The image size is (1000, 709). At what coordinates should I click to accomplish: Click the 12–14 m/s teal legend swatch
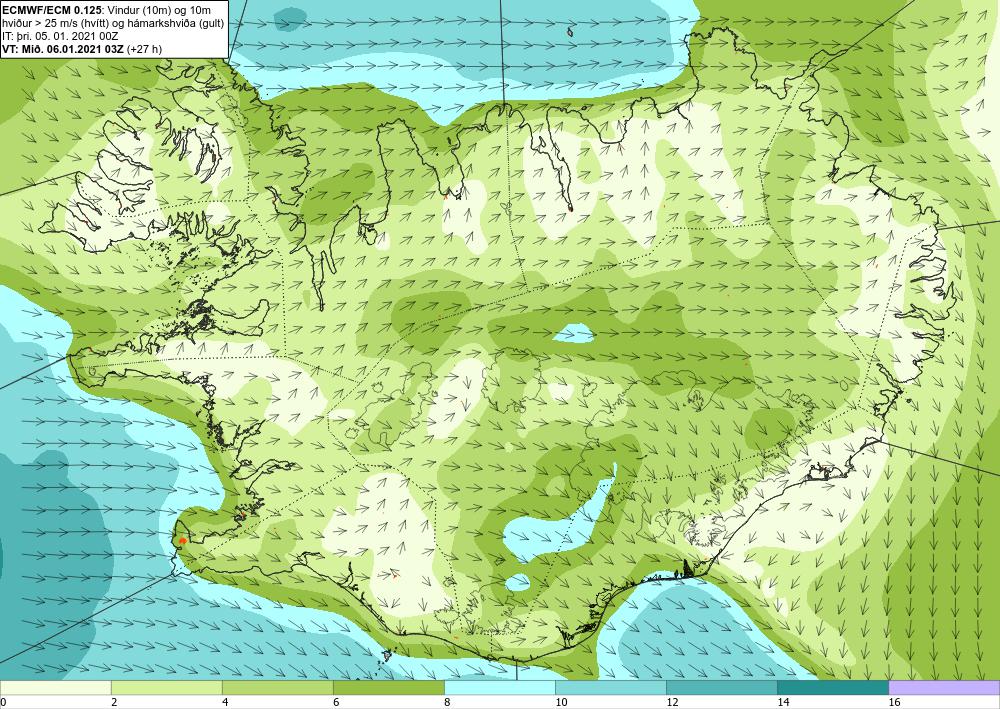(722, 687)
